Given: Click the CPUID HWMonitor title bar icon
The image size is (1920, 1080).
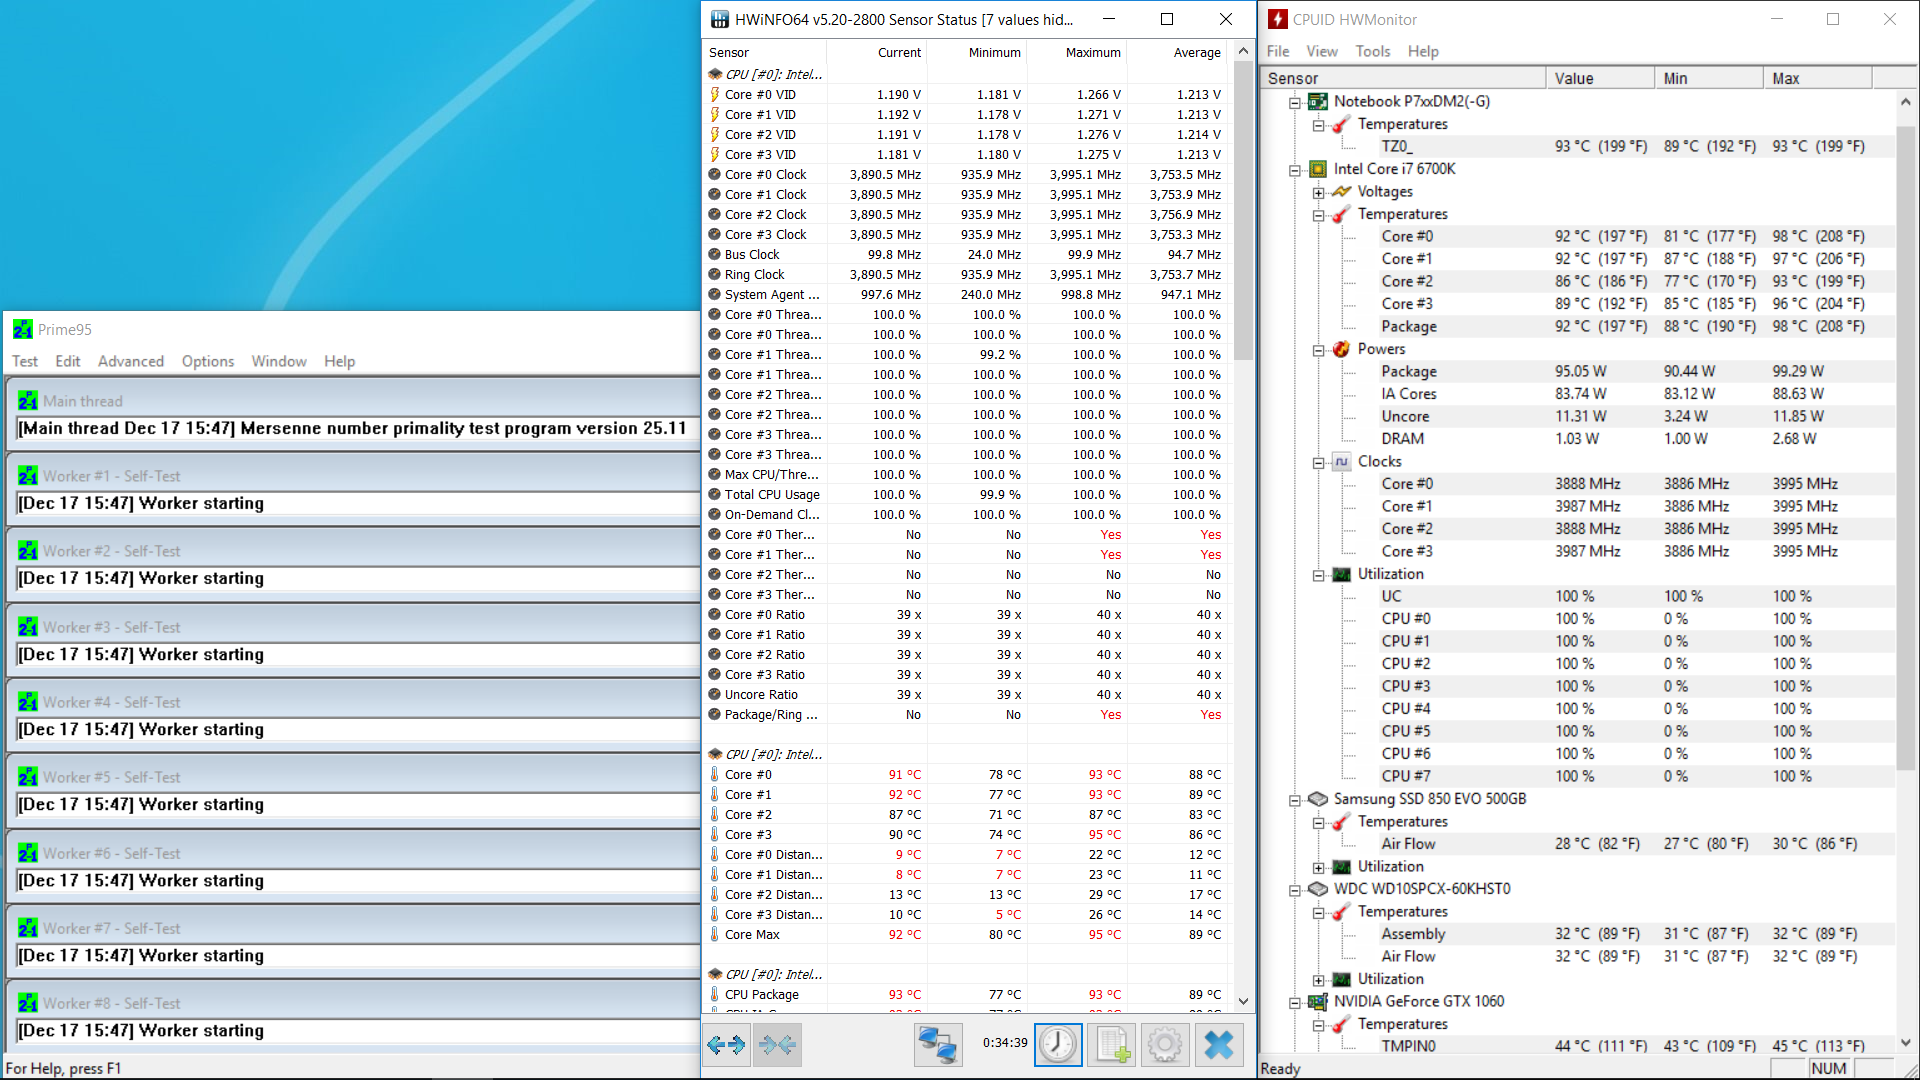Looking at the screenshot, I should pos(1278,19).
